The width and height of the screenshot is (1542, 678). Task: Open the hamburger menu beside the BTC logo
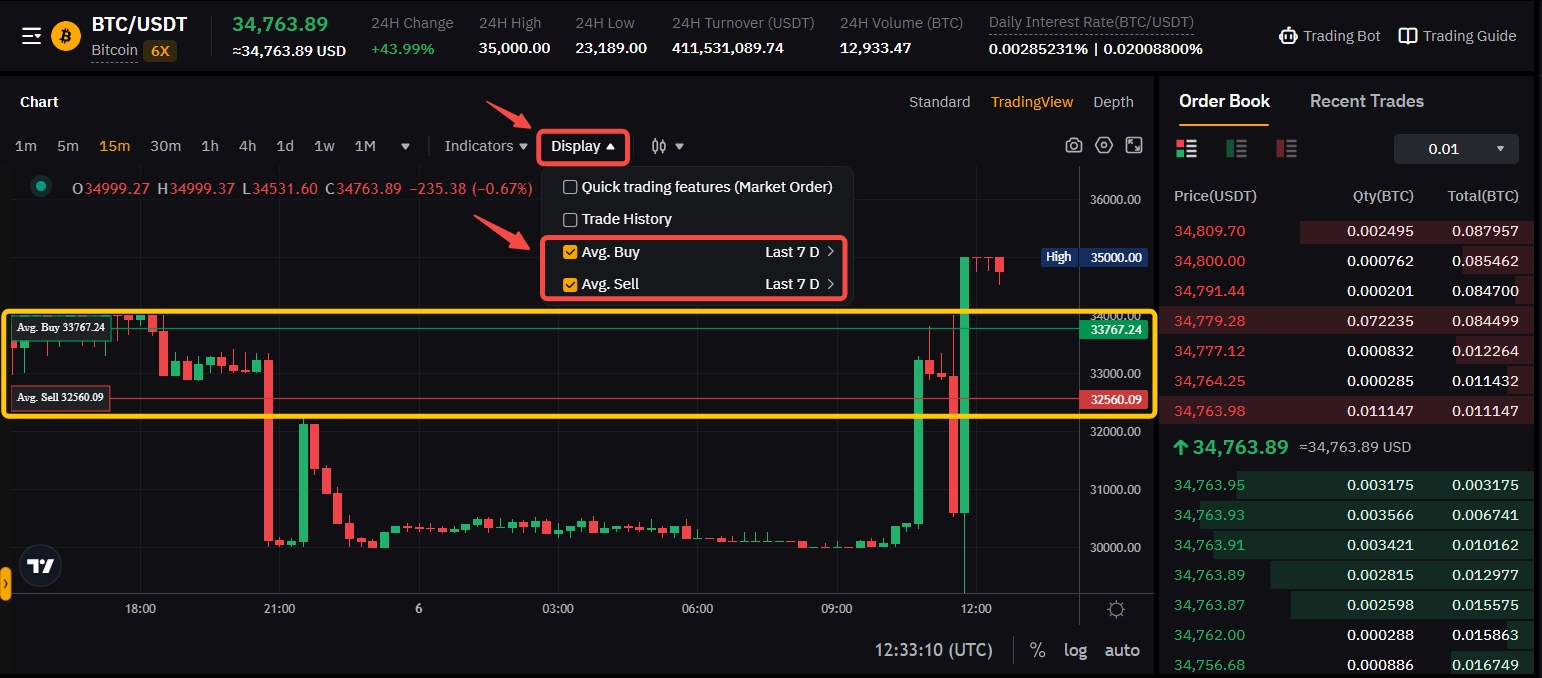point(31,35)
